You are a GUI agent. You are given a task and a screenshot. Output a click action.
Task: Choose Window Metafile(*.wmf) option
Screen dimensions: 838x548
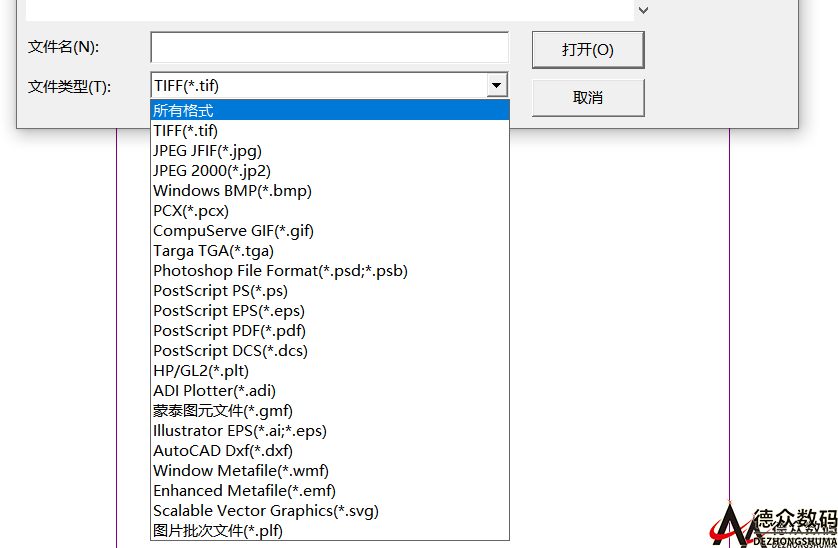(x=330, y=470)
